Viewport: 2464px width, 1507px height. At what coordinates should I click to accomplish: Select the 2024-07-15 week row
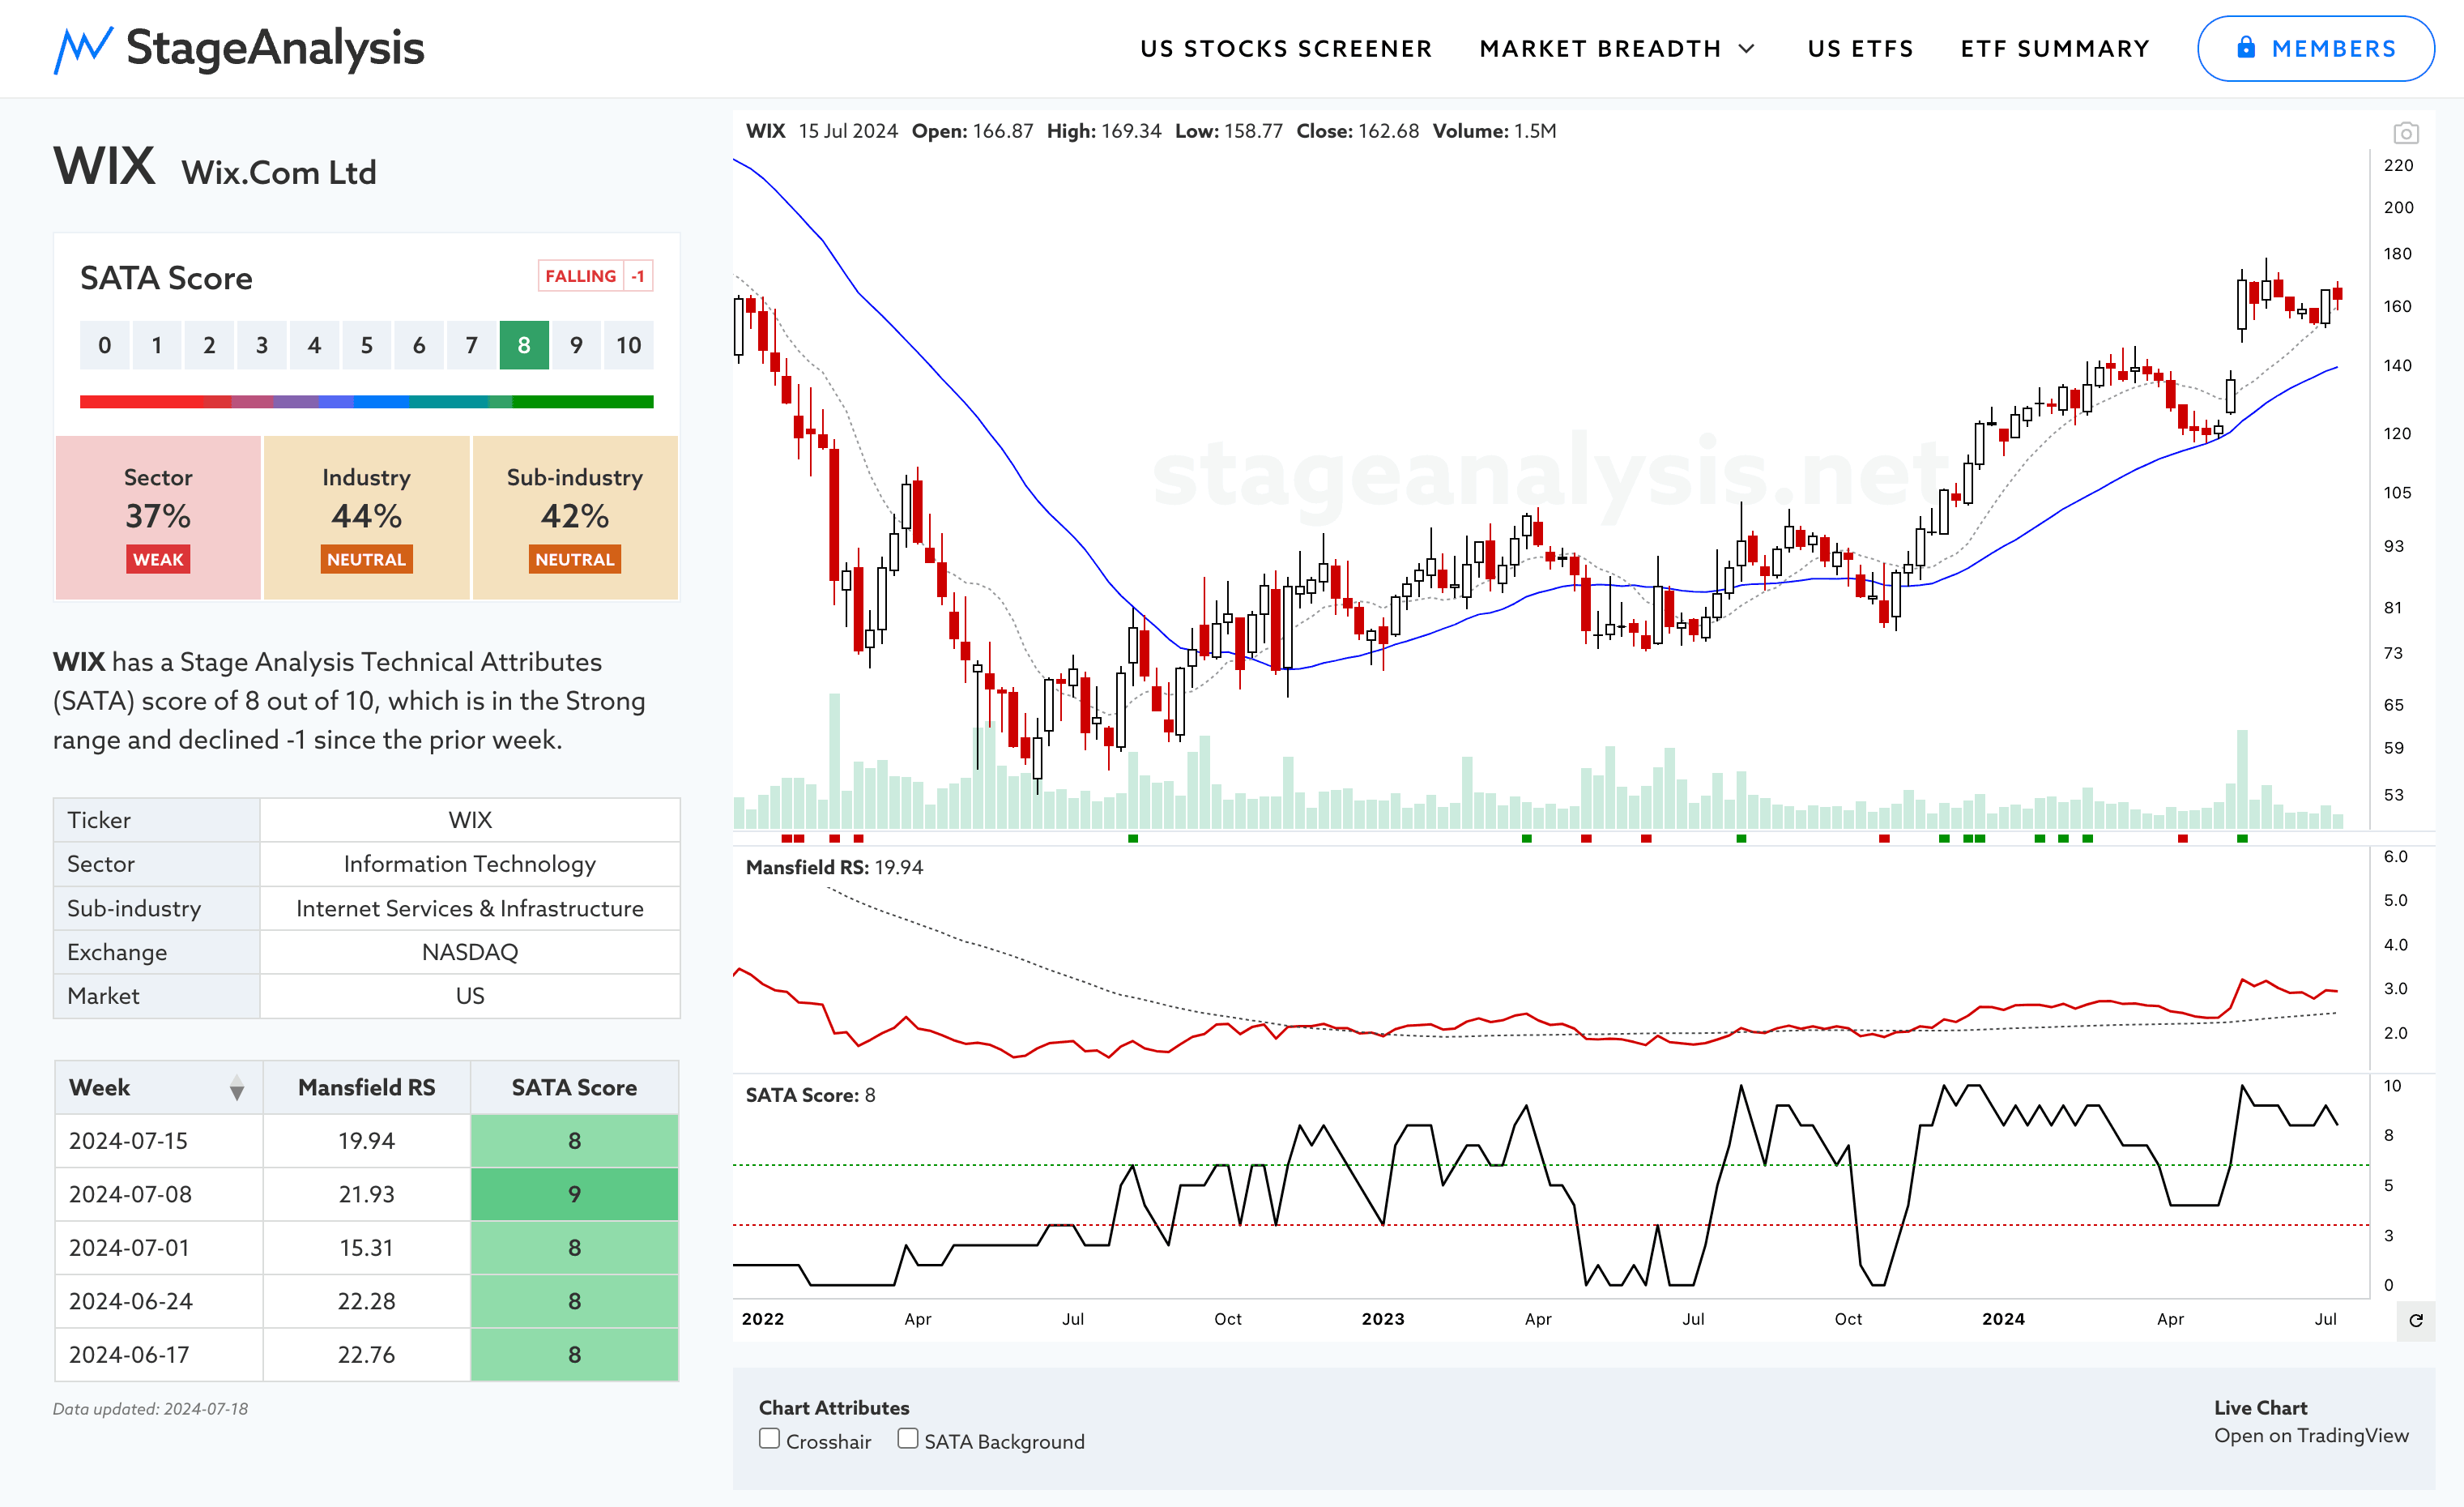(x=366, y=1141)
